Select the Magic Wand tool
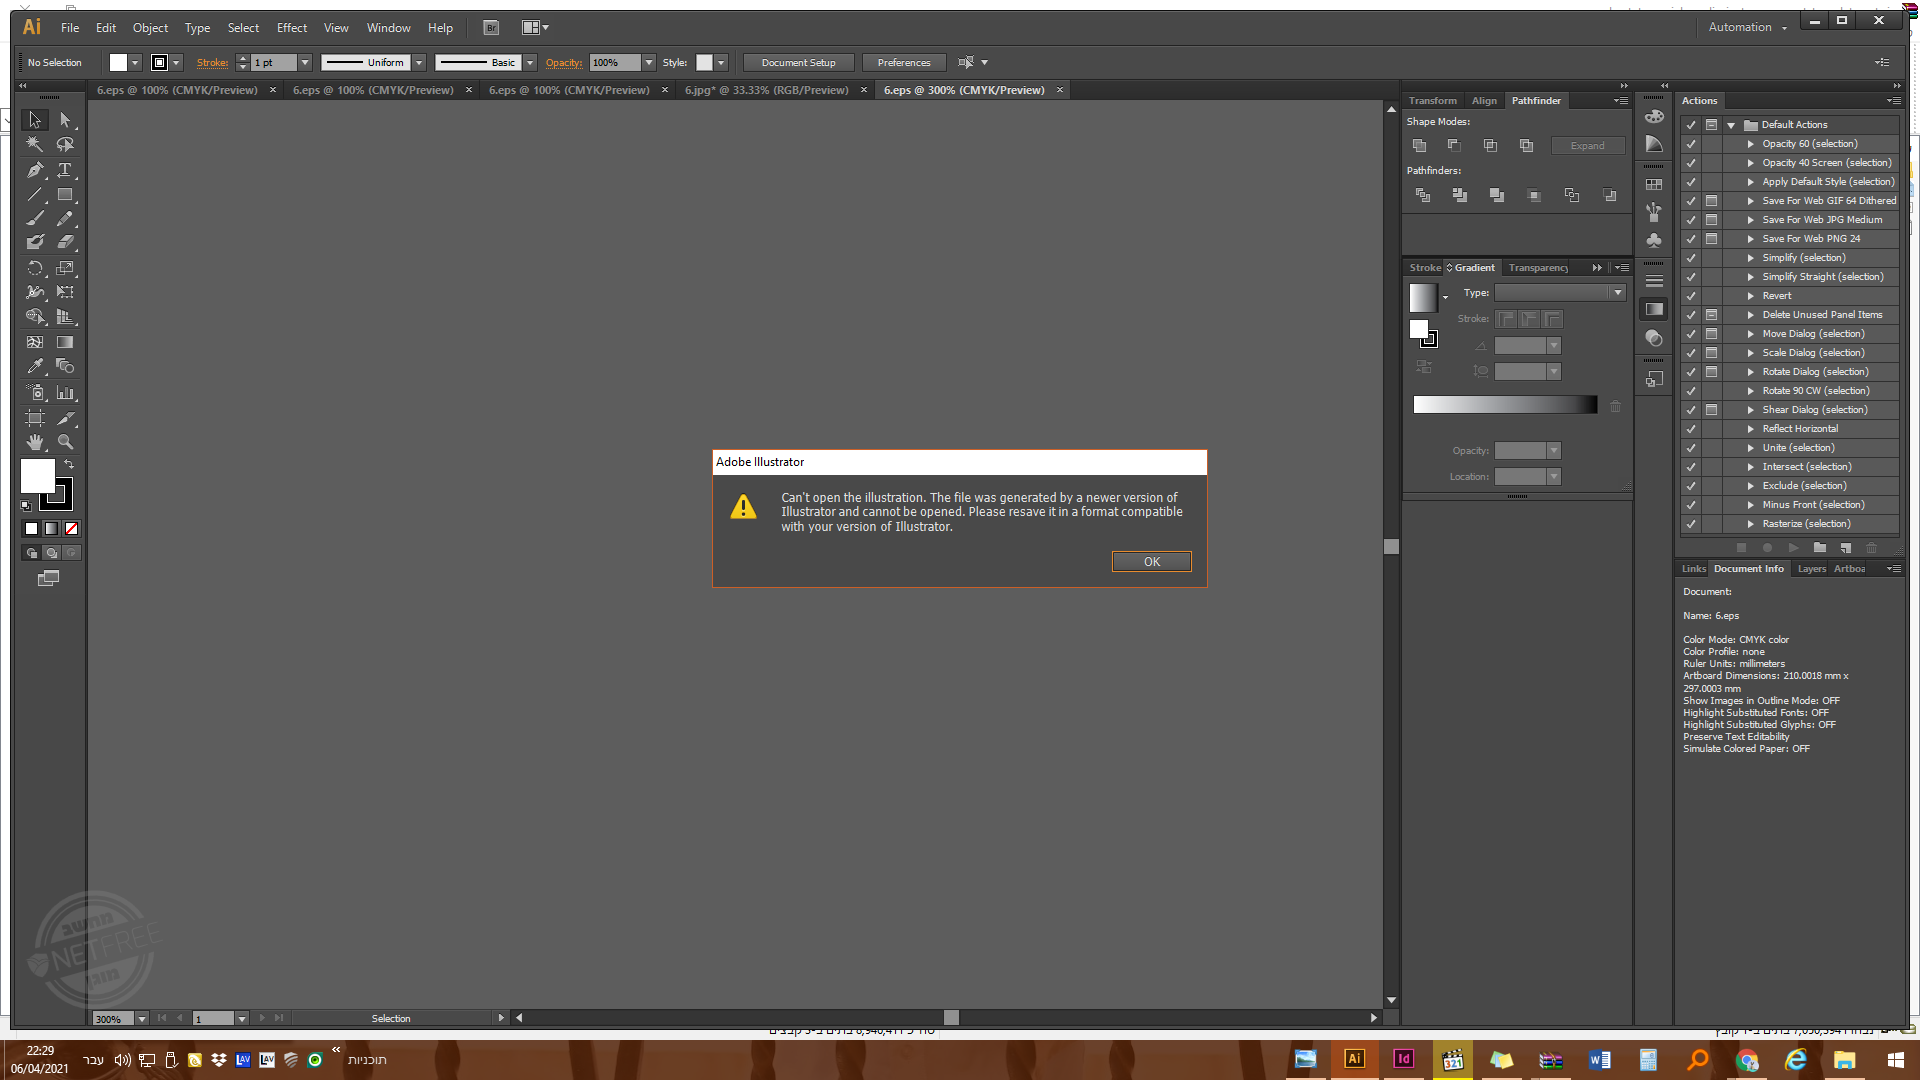The width and height of the screenshot is (1920, 1080). (35, 145)
